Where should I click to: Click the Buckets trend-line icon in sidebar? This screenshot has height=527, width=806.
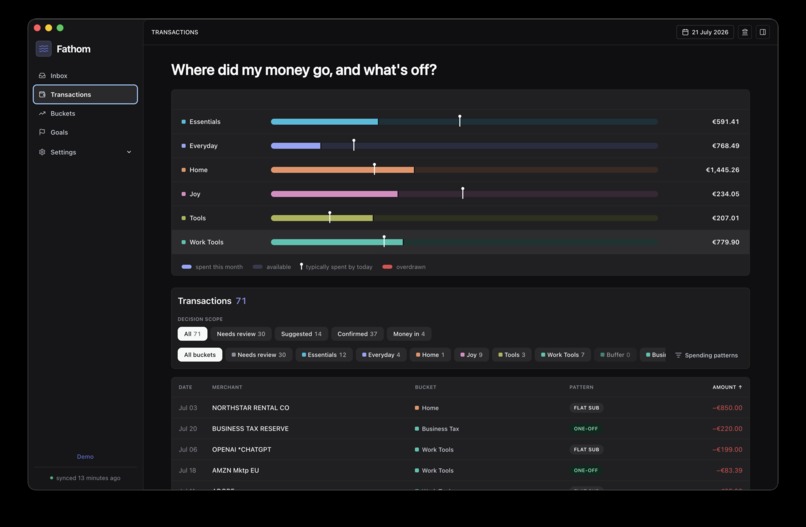click(42, 113)
